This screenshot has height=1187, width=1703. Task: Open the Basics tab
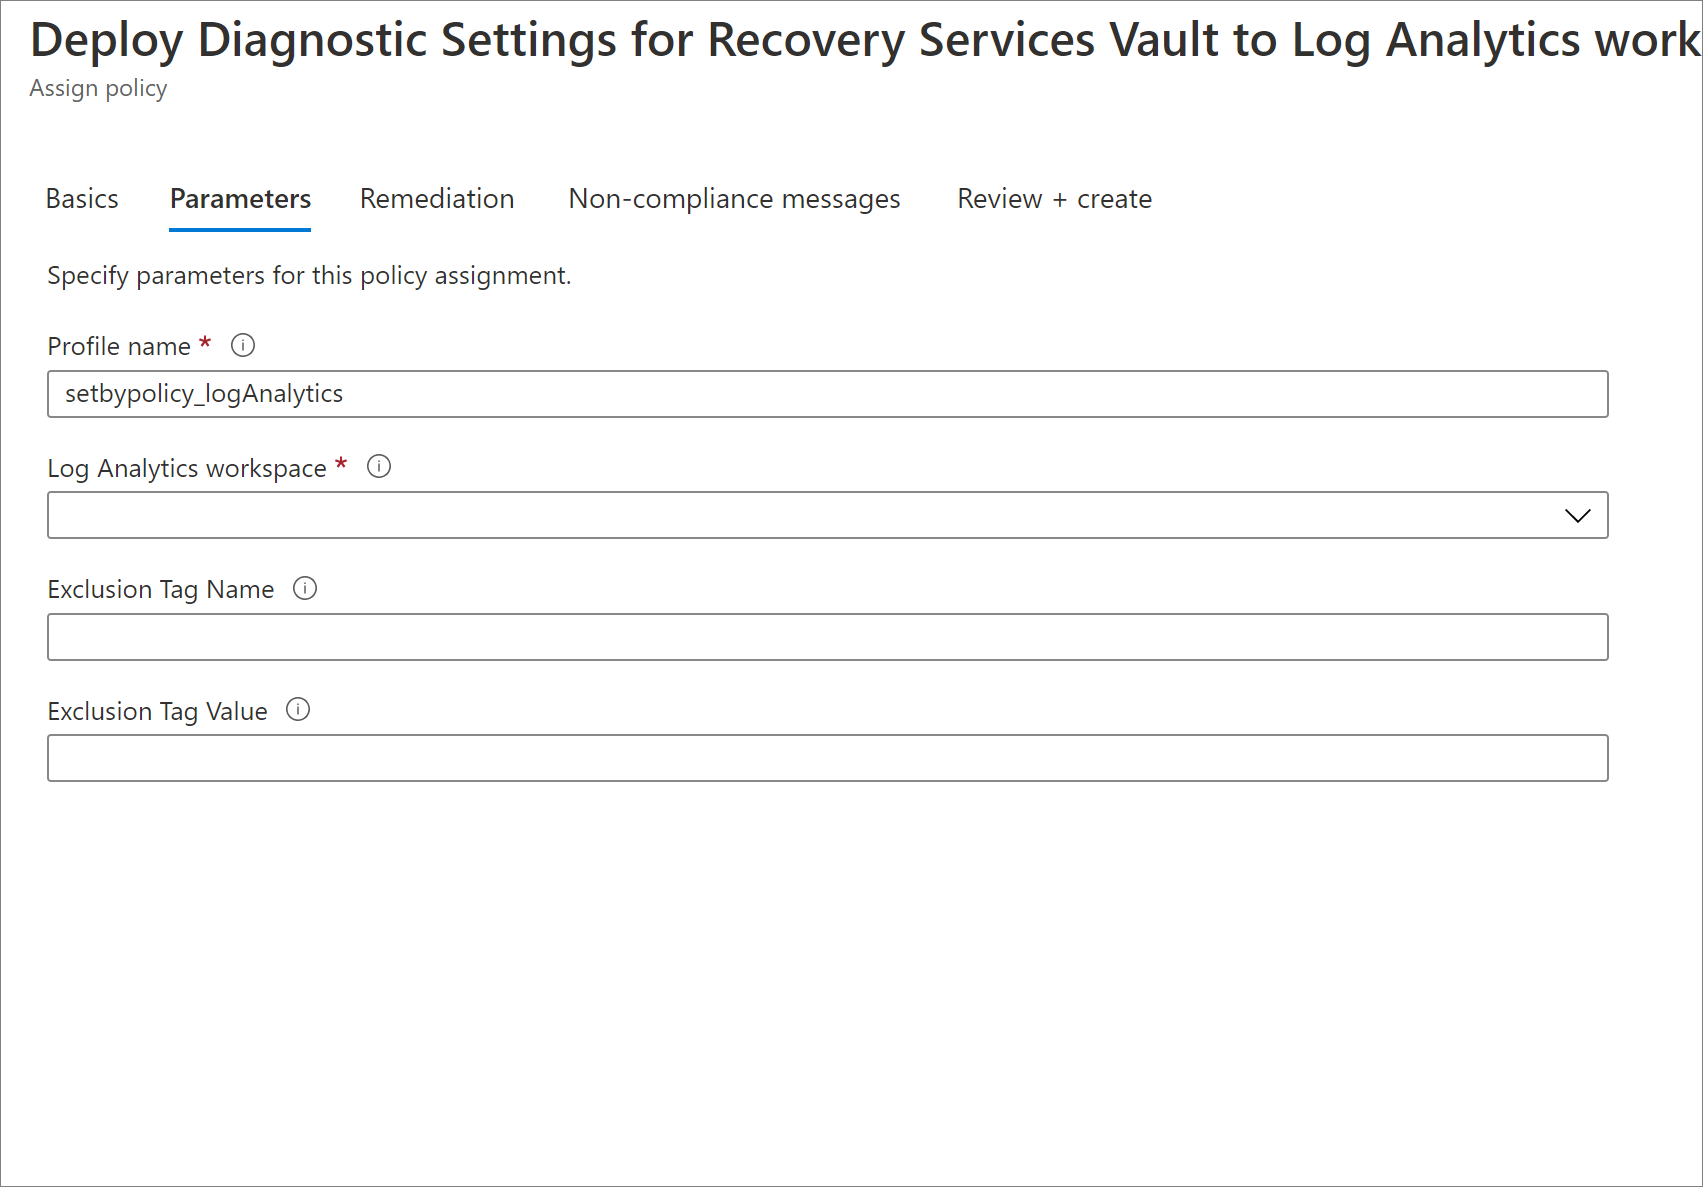pyautogui.click(x=82, y=199)
